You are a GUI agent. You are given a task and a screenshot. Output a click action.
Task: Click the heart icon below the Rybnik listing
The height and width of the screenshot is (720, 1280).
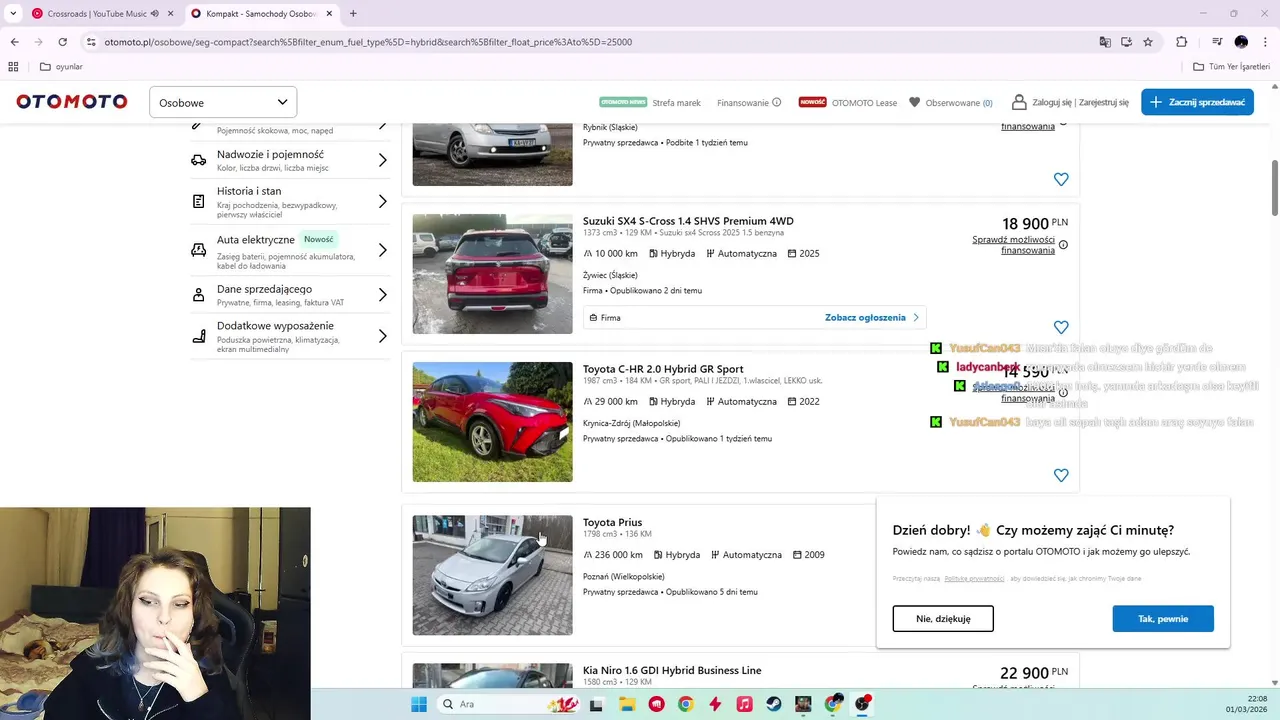tap(1061, 179)
